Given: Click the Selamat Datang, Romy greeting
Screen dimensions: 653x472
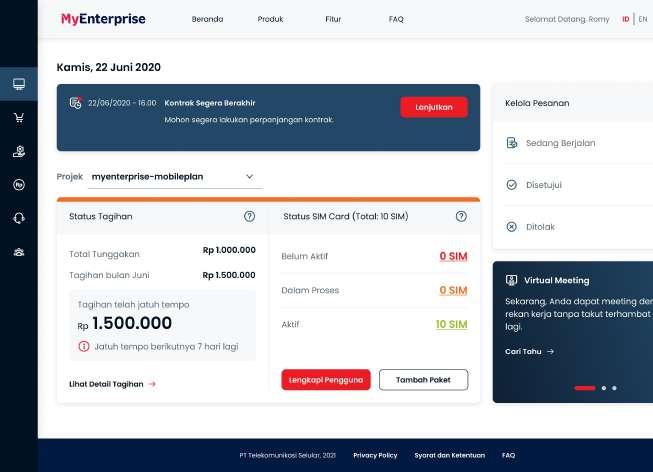Looking at the screenshot, I should [x=567, y=19].
